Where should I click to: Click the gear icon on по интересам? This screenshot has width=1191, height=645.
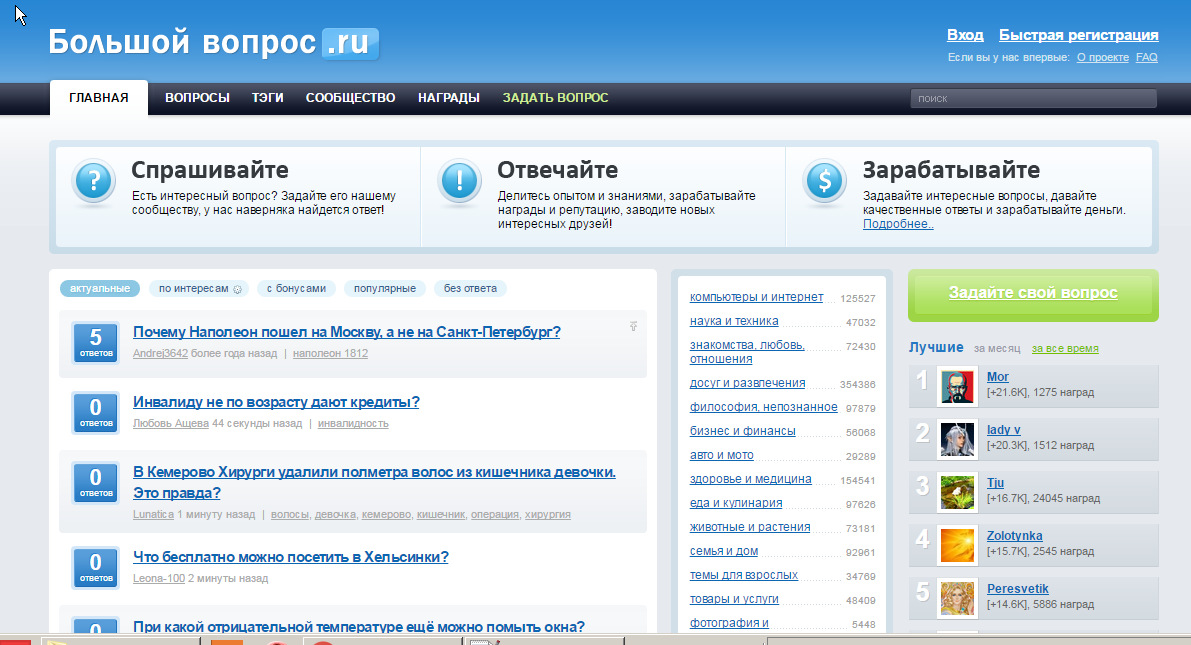[x=237, y=289]
